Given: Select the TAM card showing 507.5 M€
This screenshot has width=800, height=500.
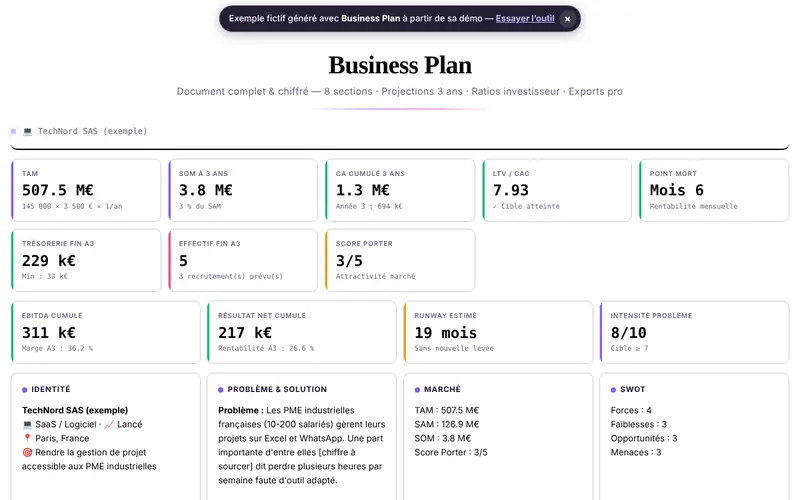Looking at the screenshot, I should pyautogui.click(x=86, y=190).
